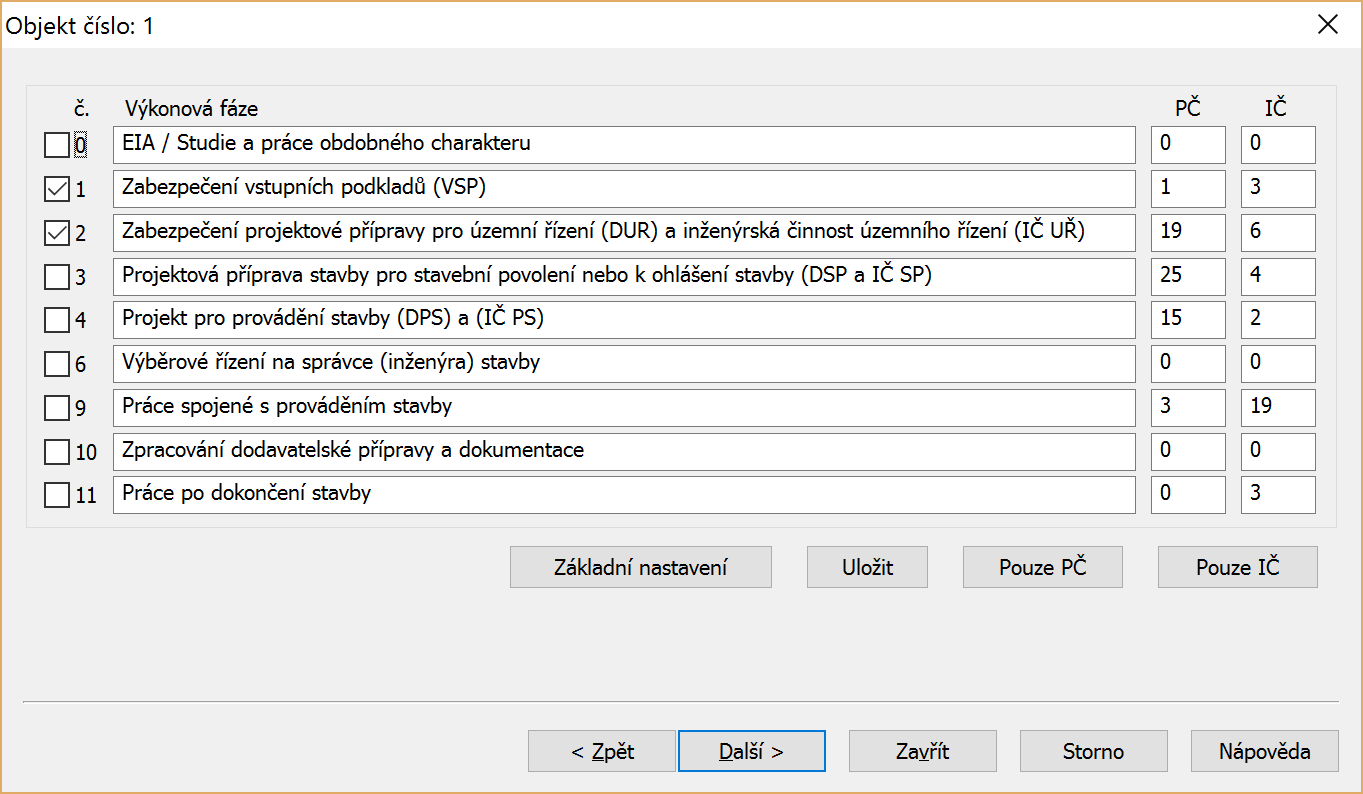Check the box for phase 0 EIA
The width and height of the screenshot is (1363, 794).
[57, 146]
